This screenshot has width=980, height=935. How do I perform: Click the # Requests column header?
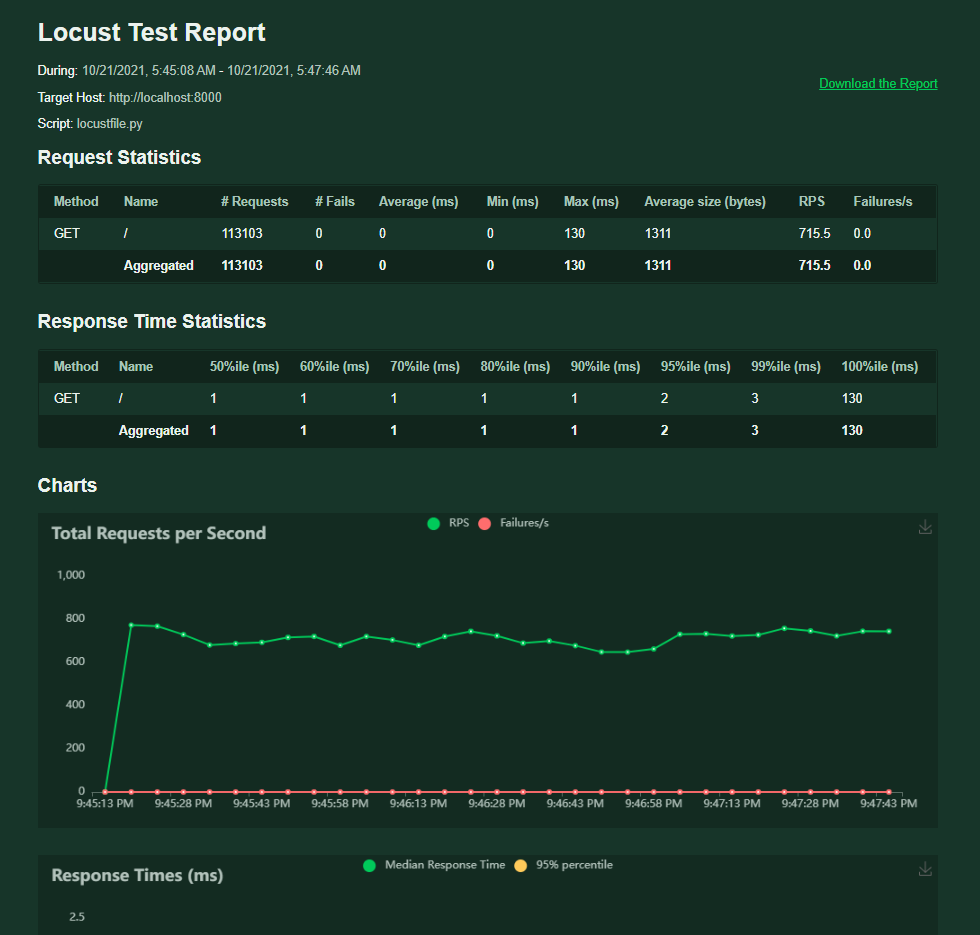pos(254,201)
